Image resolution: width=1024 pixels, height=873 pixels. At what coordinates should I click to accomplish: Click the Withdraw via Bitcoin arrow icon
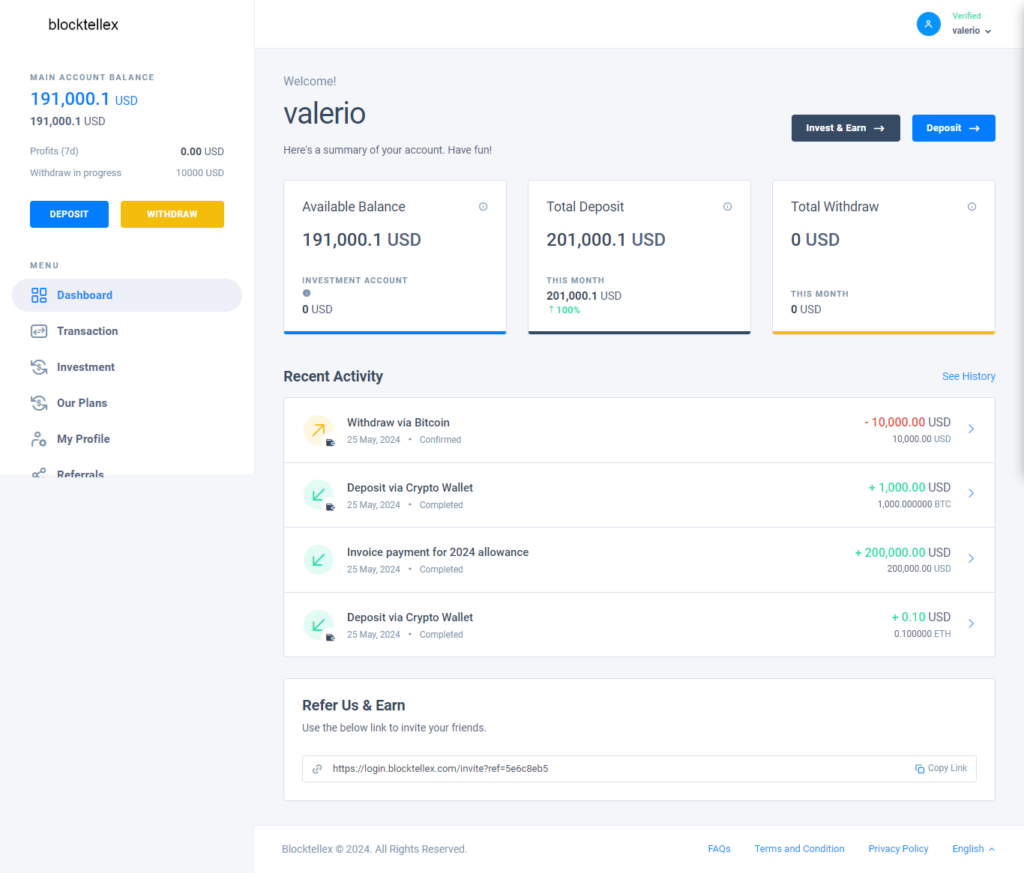coord(318,430)
